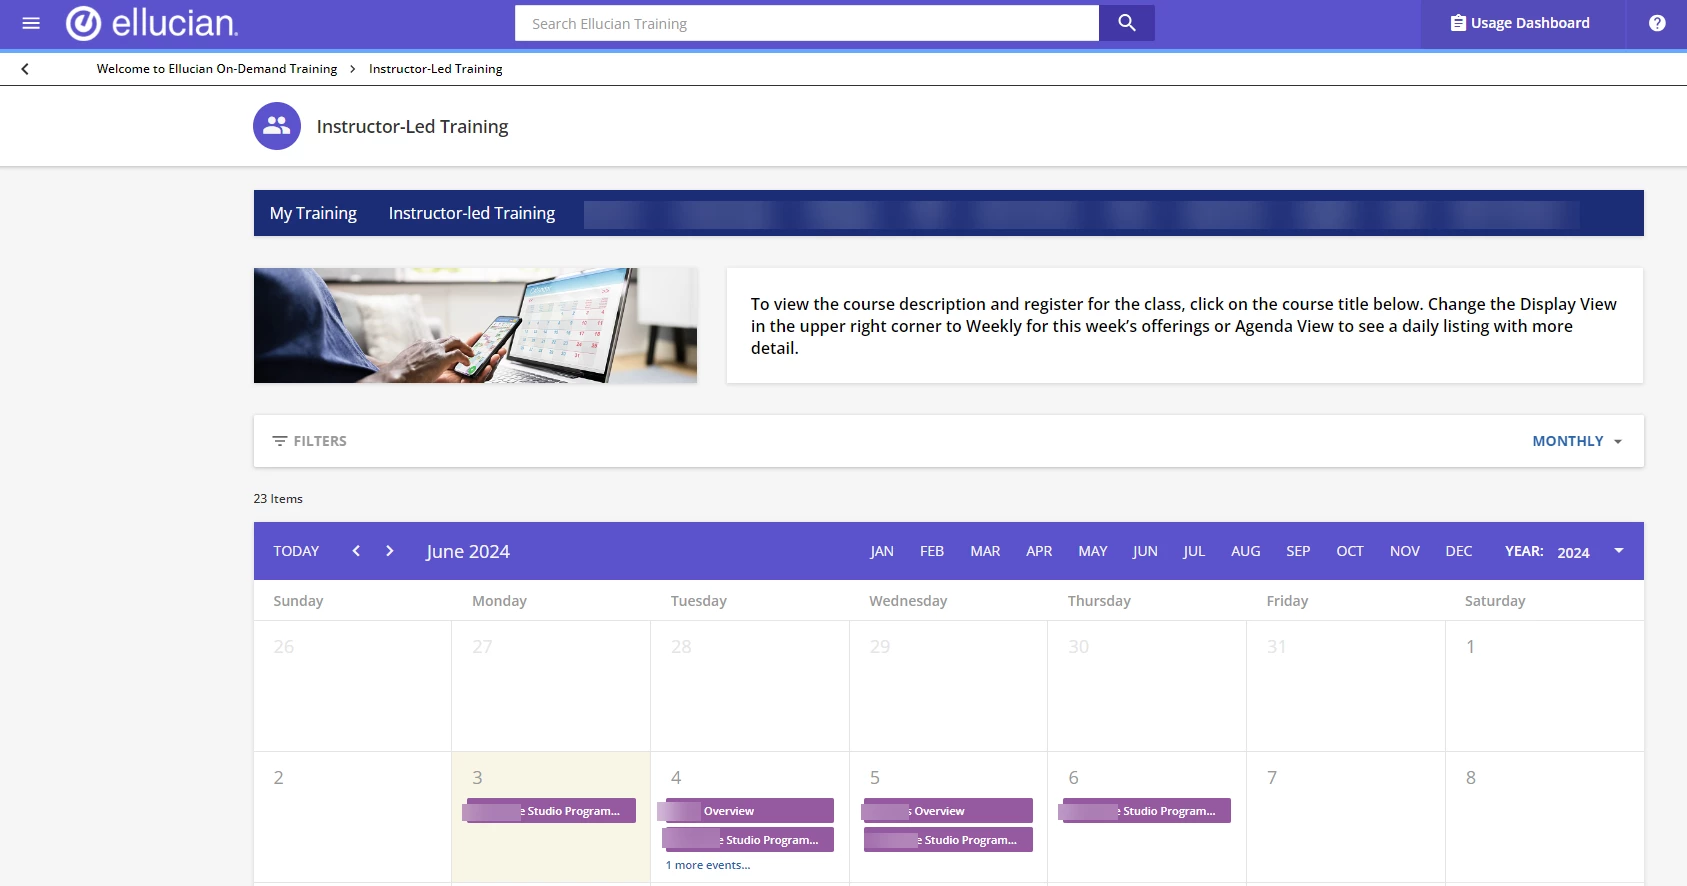Click the Instructor-Led Training breadcrumb
This screenshot has width=1687, height=886.
coord(436,69)
